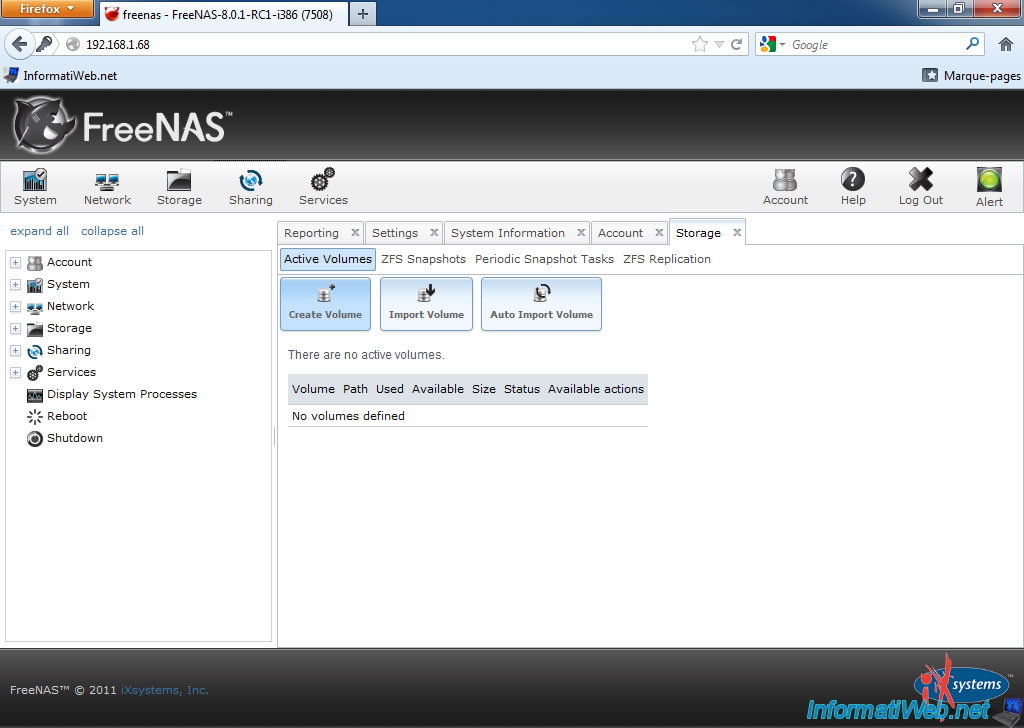
Task: Expand the Account tree node
Action: [x=16, y=262]
